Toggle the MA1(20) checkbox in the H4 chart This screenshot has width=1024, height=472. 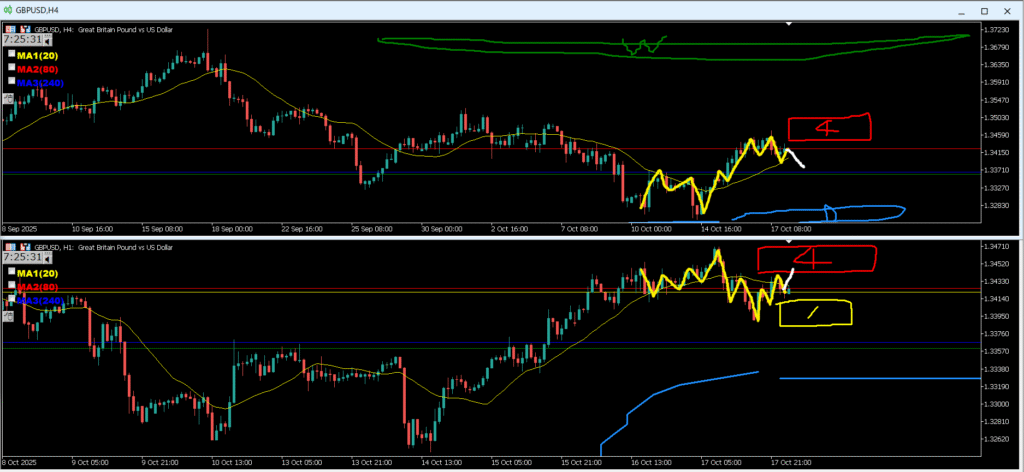(12, 53)
